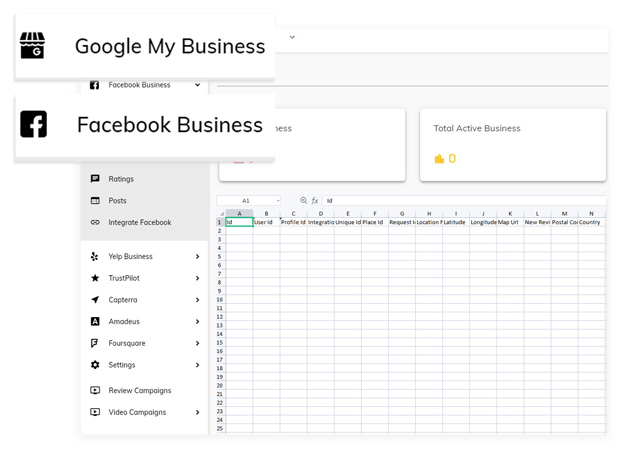Click the small Facebook Business sidebar icon

pos(94,85)
